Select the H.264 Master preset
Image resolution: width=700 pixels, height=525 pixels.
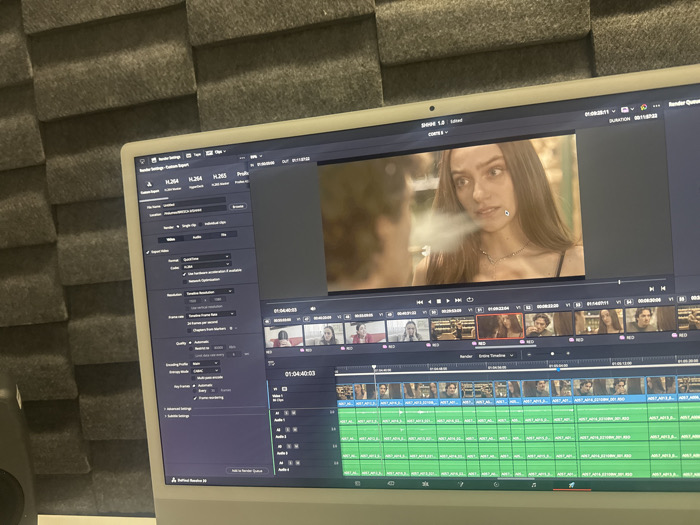172,184
